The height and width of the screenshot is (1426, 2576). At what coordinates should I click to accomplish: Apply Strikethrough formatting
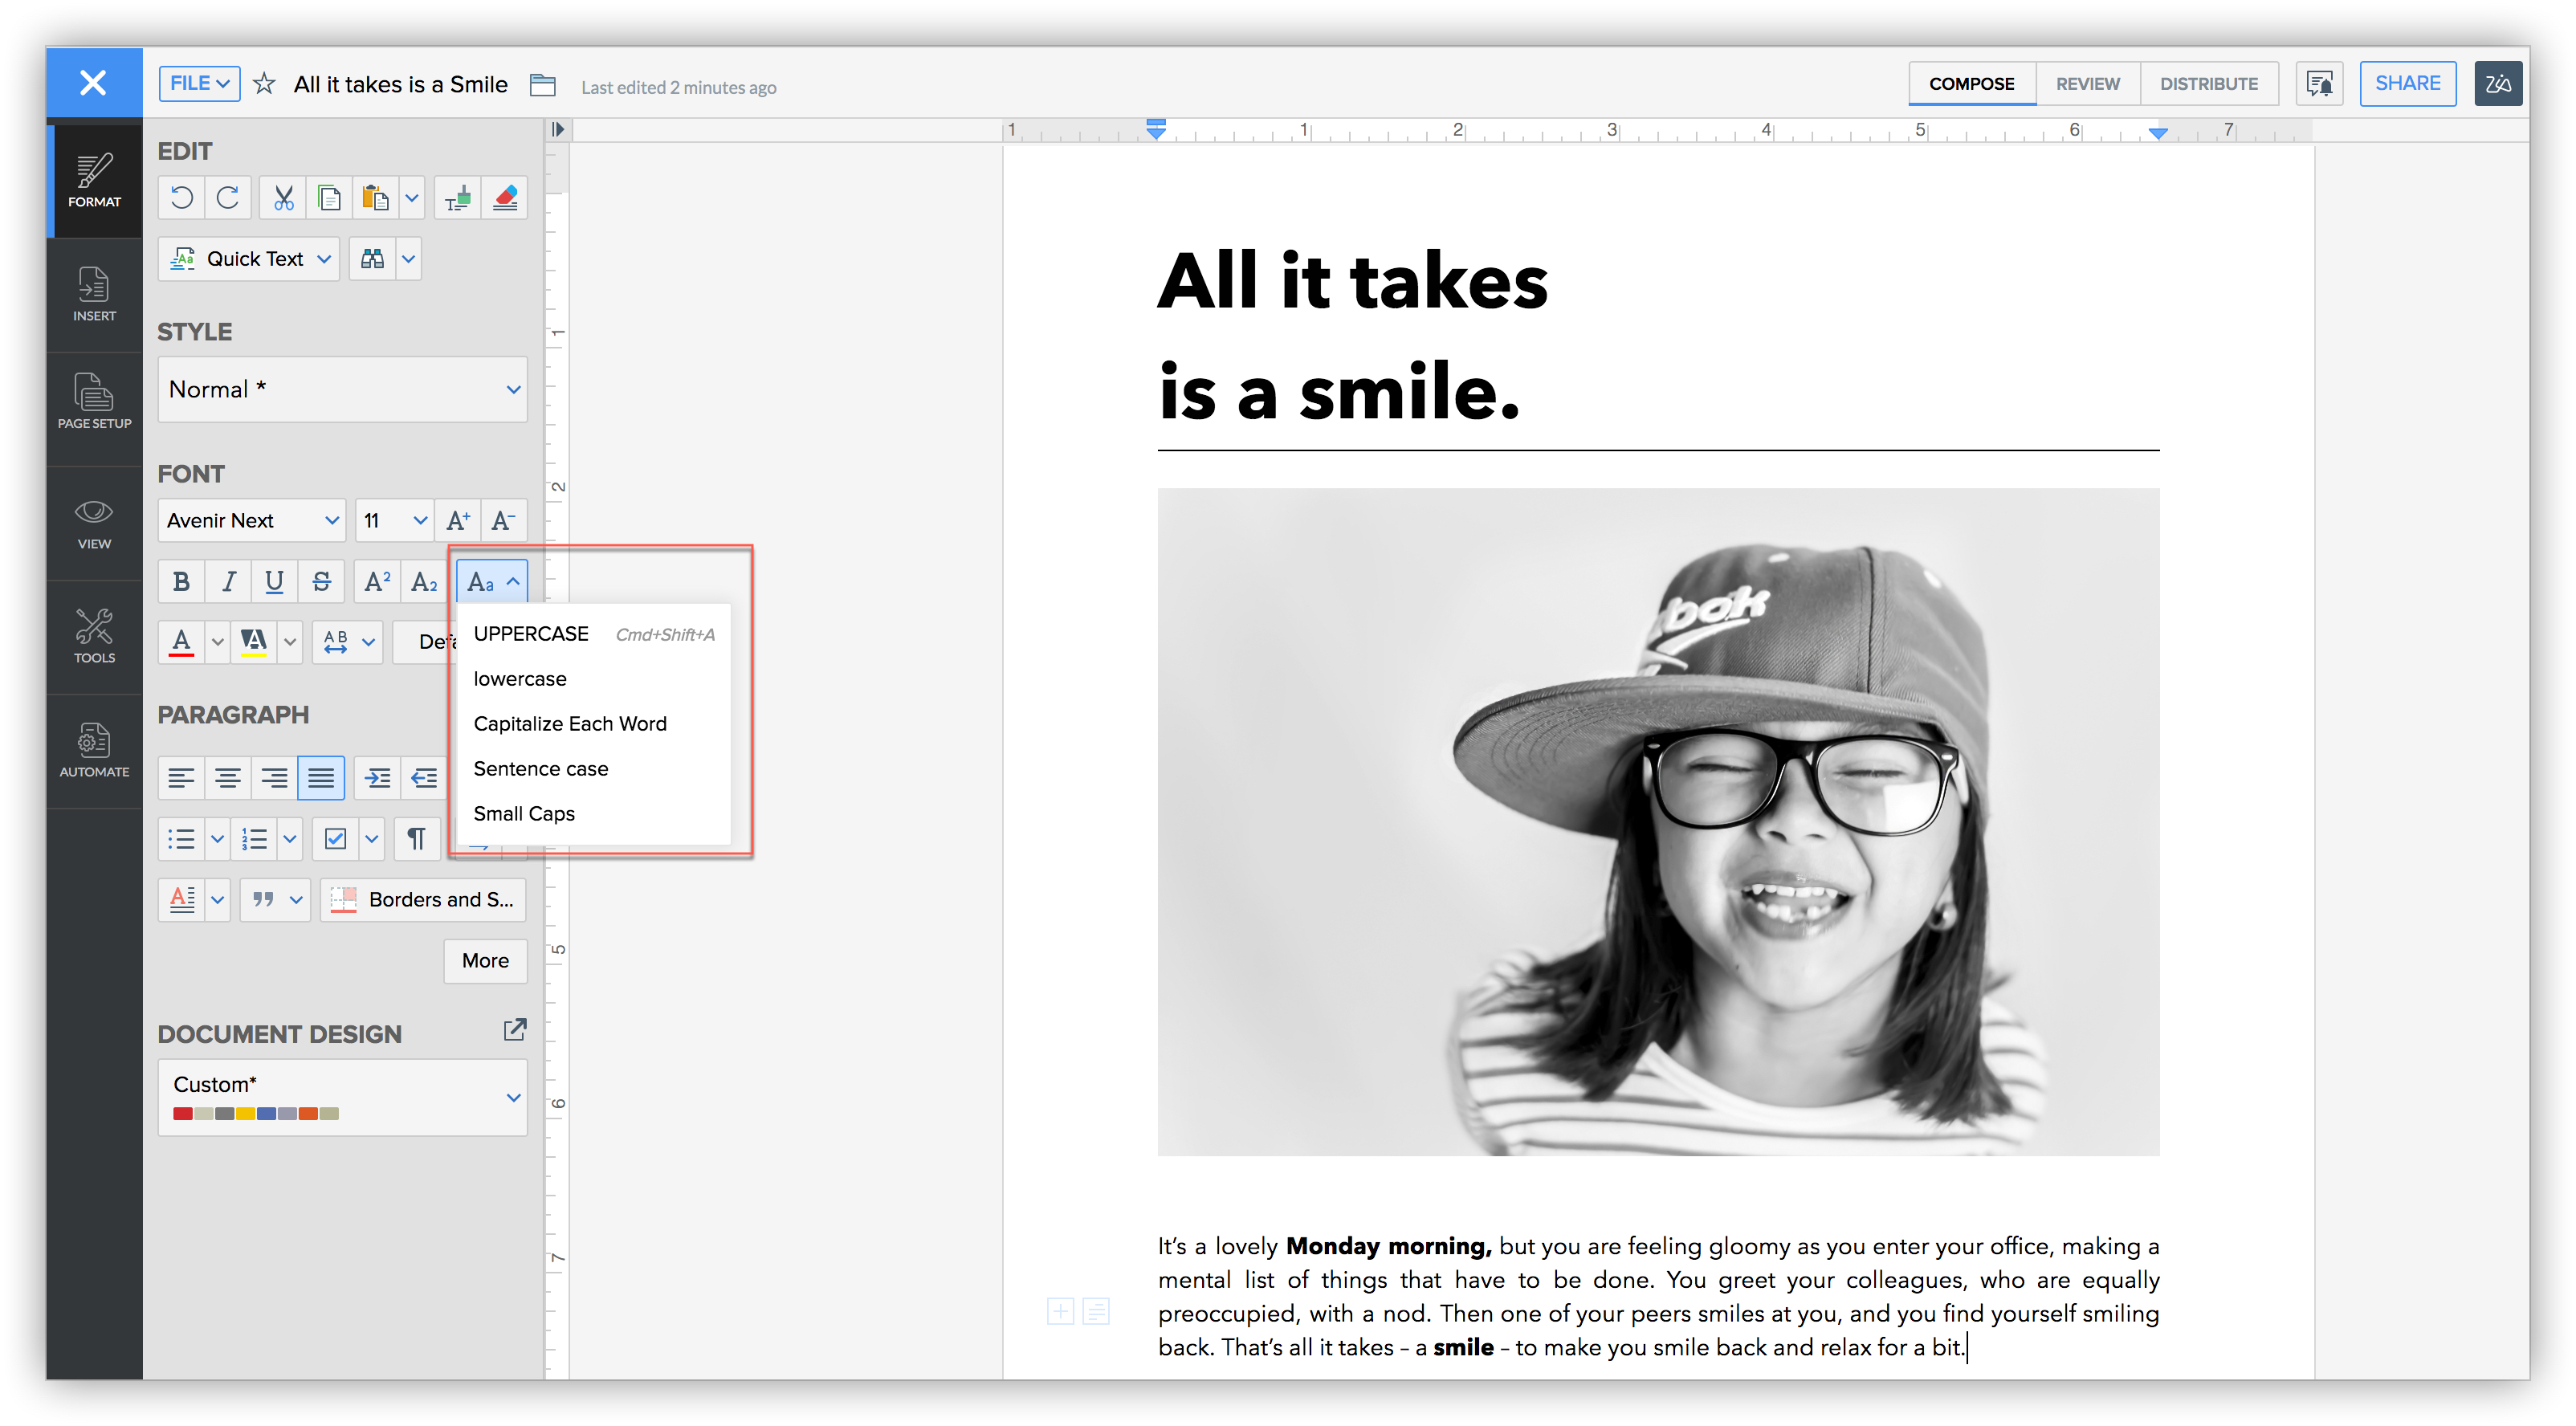[321, 581]
